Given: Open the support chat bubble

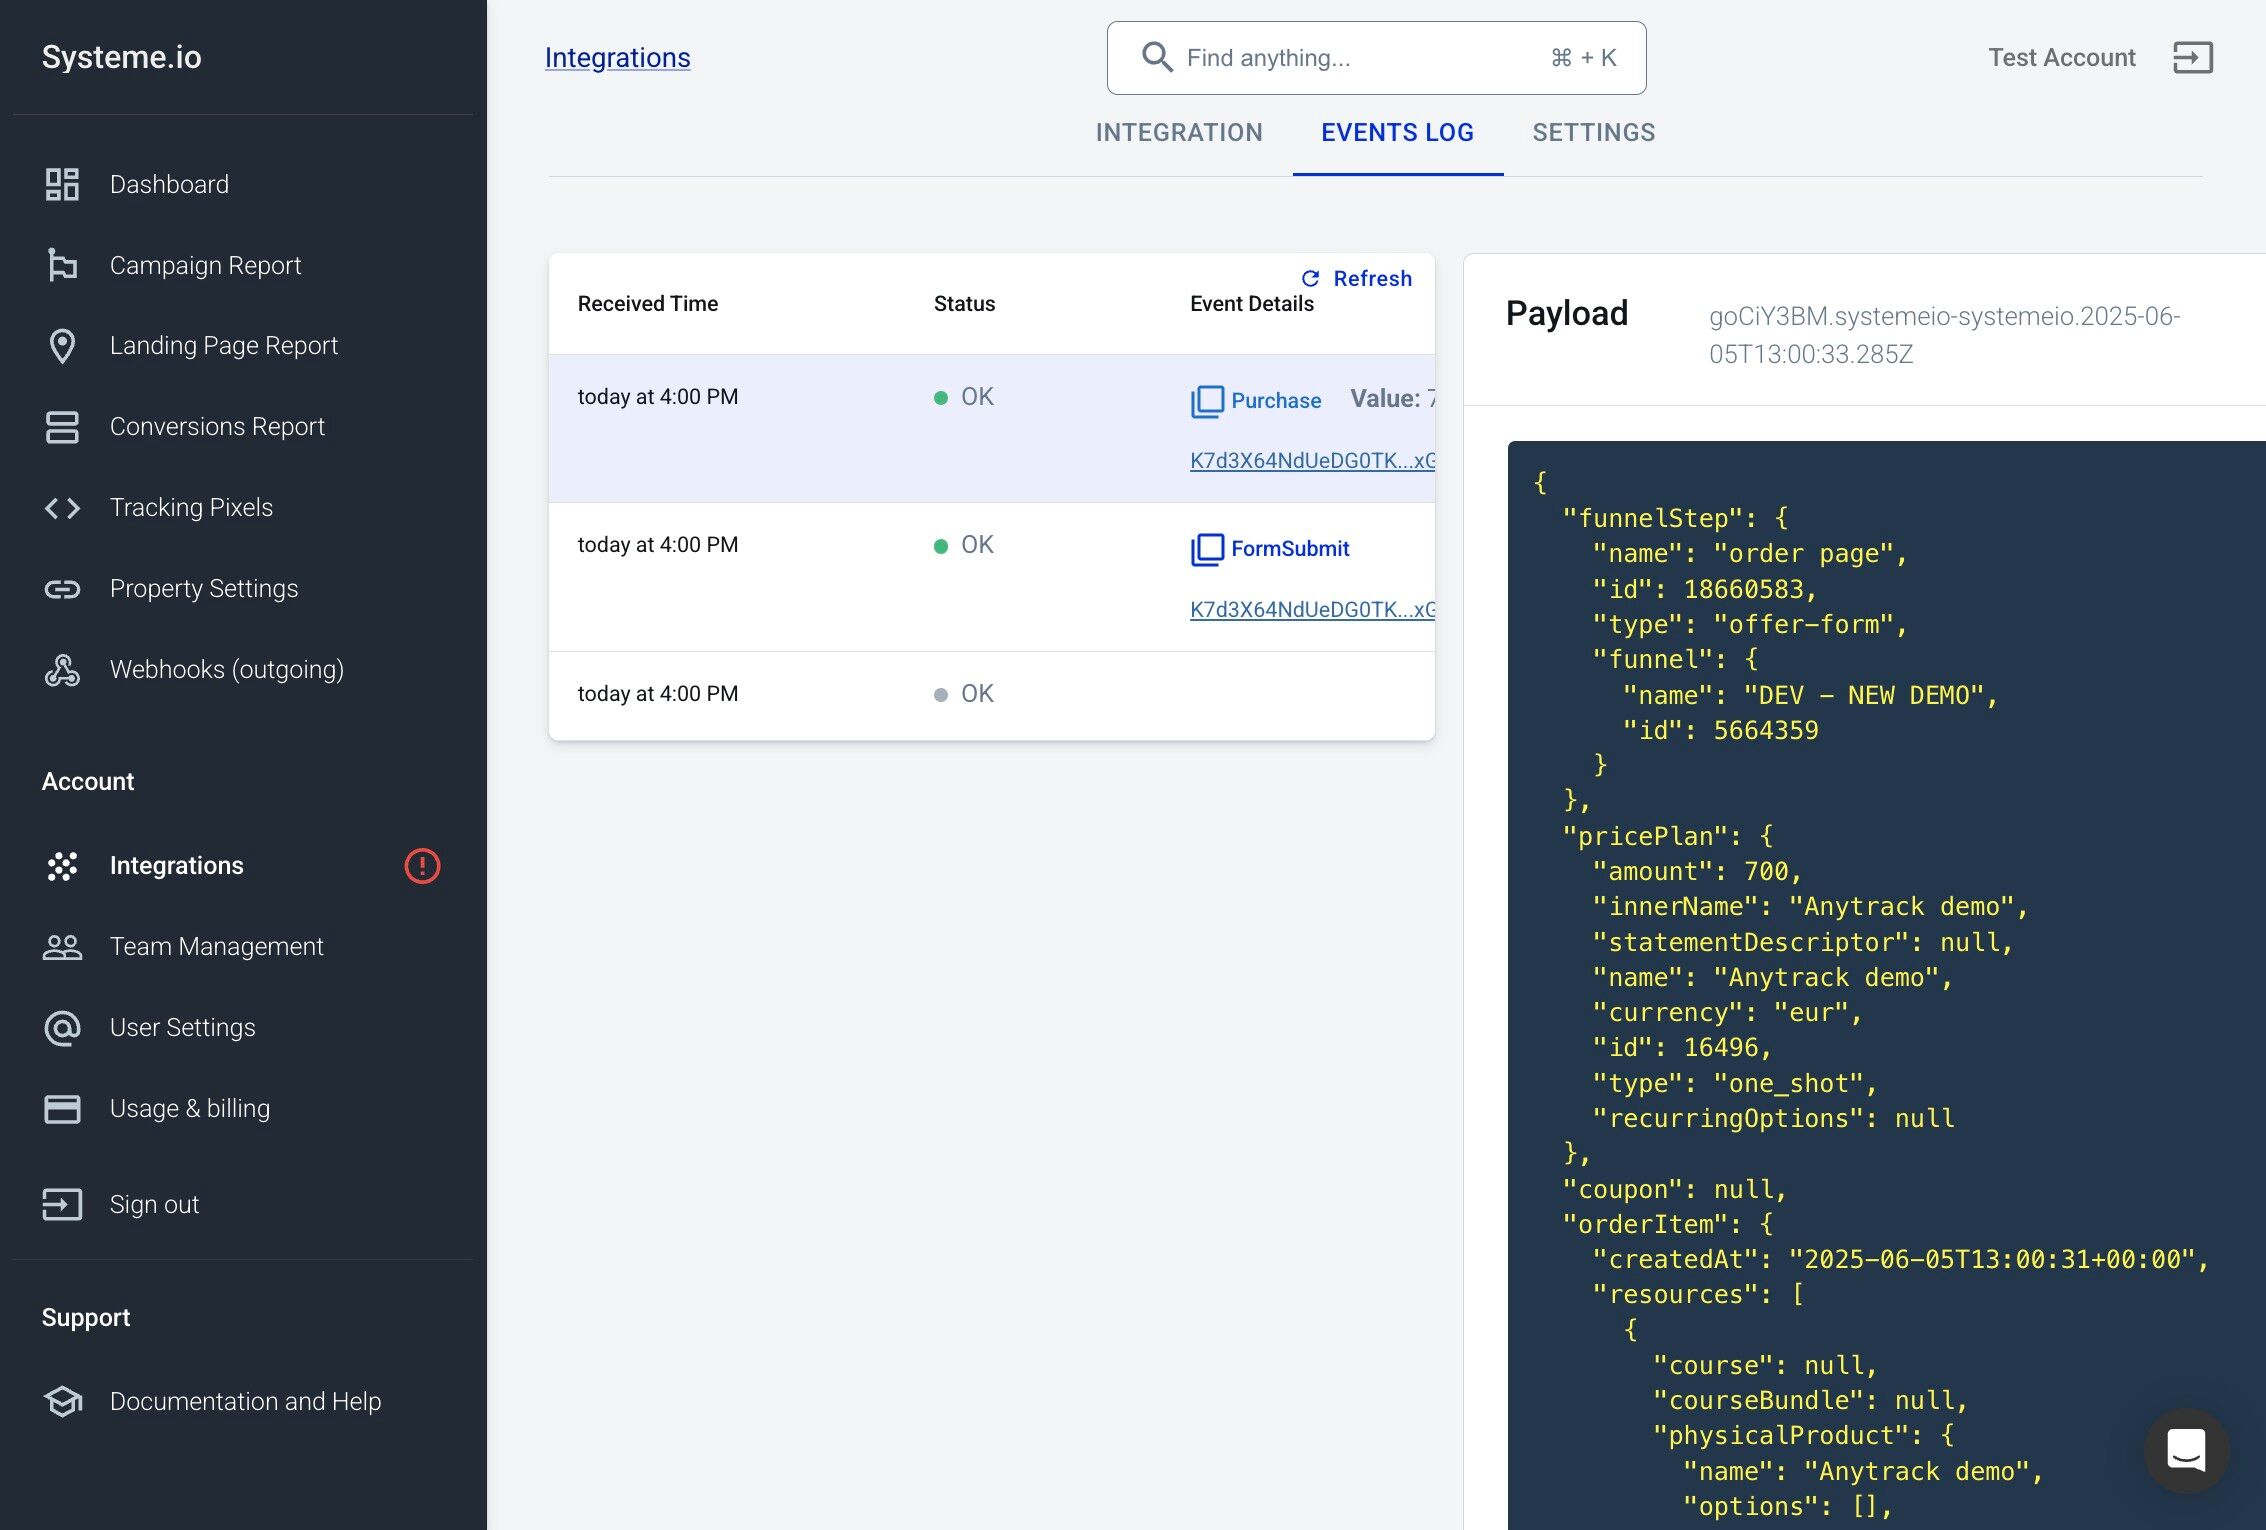Looking at the screenshot, I should pyautogui.click(x=2186, y=1452).
